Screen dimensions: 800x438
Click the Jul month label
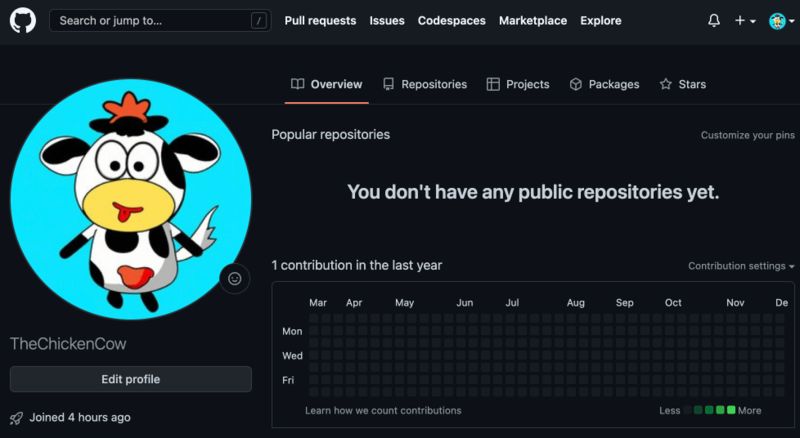[x=512, y=303]
